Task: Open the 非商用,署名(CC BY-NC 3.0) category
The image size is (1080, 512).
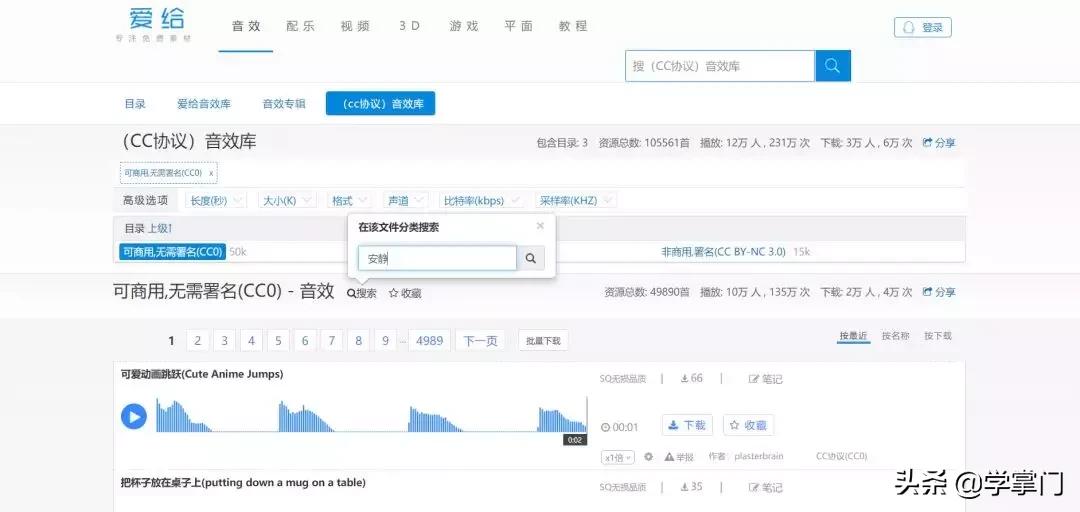Action: click(x=723, y=252)
